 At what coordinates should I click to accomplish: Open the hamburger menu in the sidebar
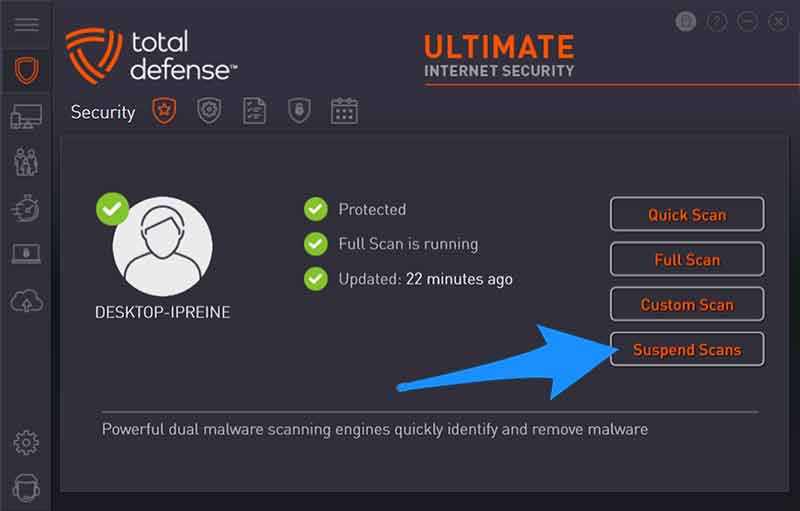pyautogui.click(x=27, y=24)
